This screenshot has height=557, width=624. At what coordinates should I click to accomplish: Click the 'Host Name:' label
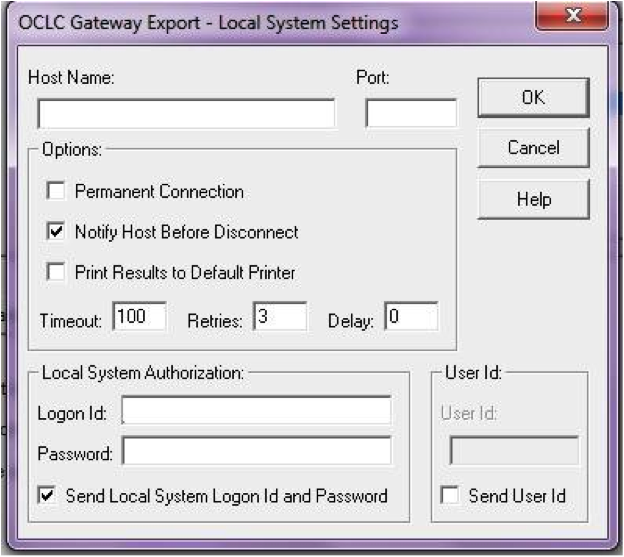coord(71,77)
